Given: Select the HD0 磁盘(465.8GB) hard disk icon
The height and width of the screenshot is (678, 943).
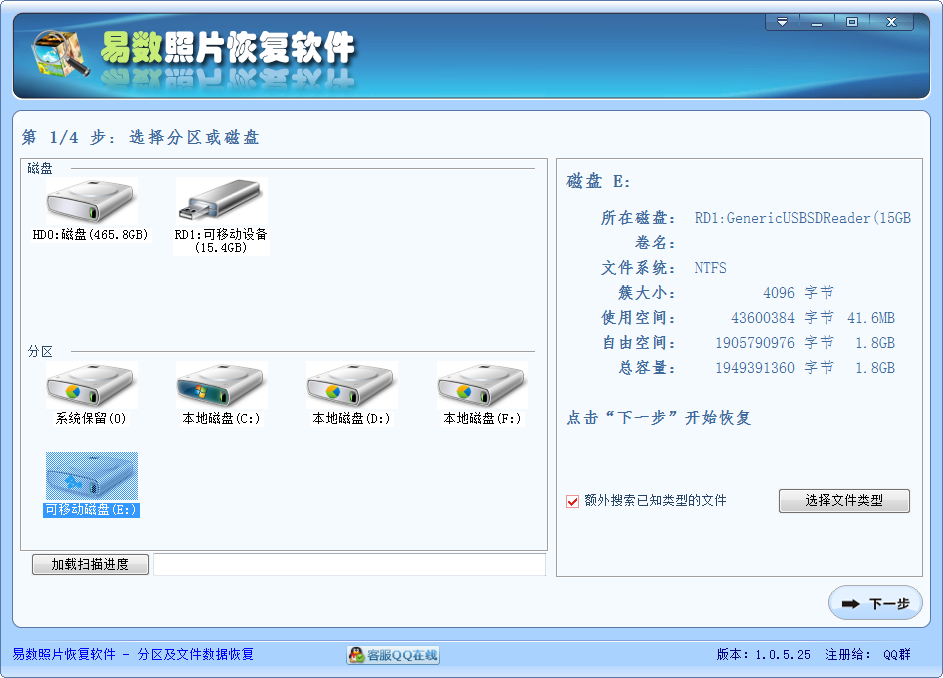Looking at the screenshot, I should coord(90,199).
